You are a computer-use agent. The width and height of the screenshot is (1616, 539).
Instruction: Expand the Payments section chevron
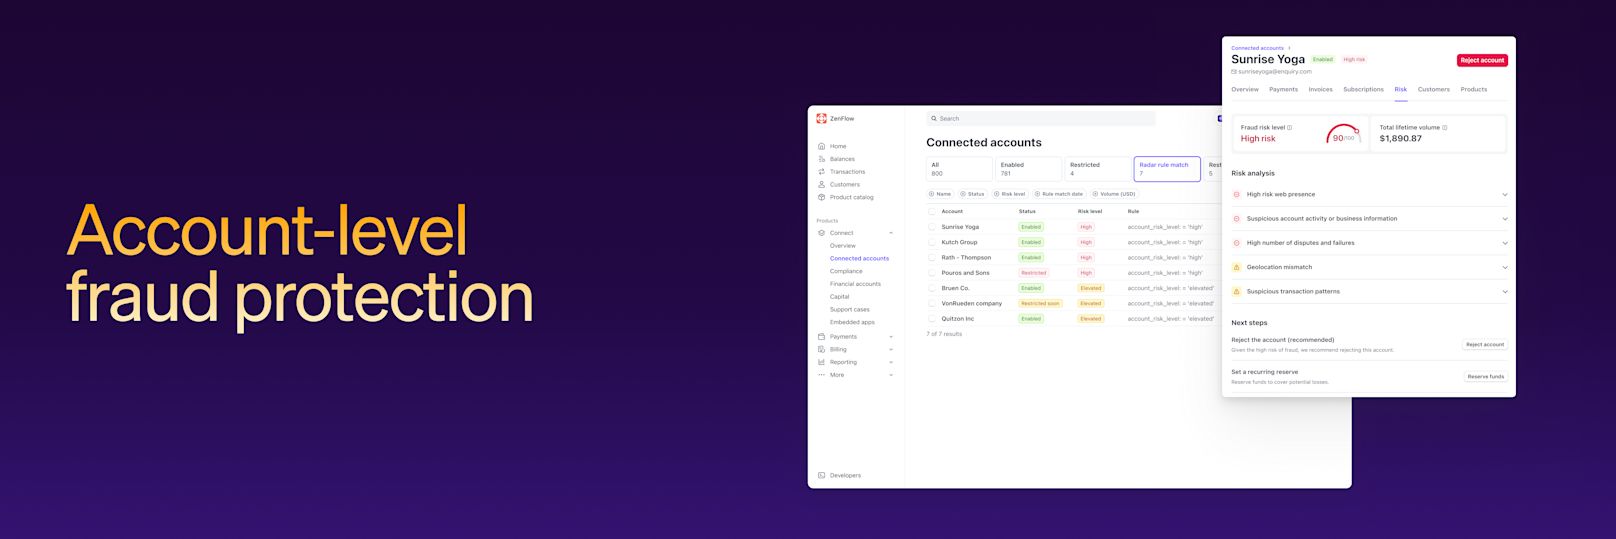pos(891,337)
